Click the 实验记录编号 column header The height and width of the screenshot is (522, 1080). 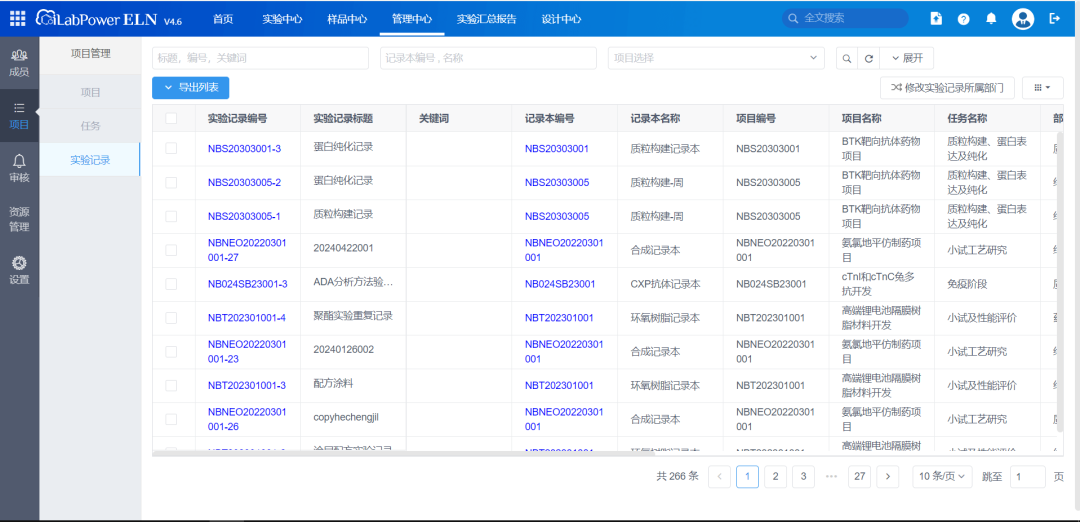click(x=237, y=118)
